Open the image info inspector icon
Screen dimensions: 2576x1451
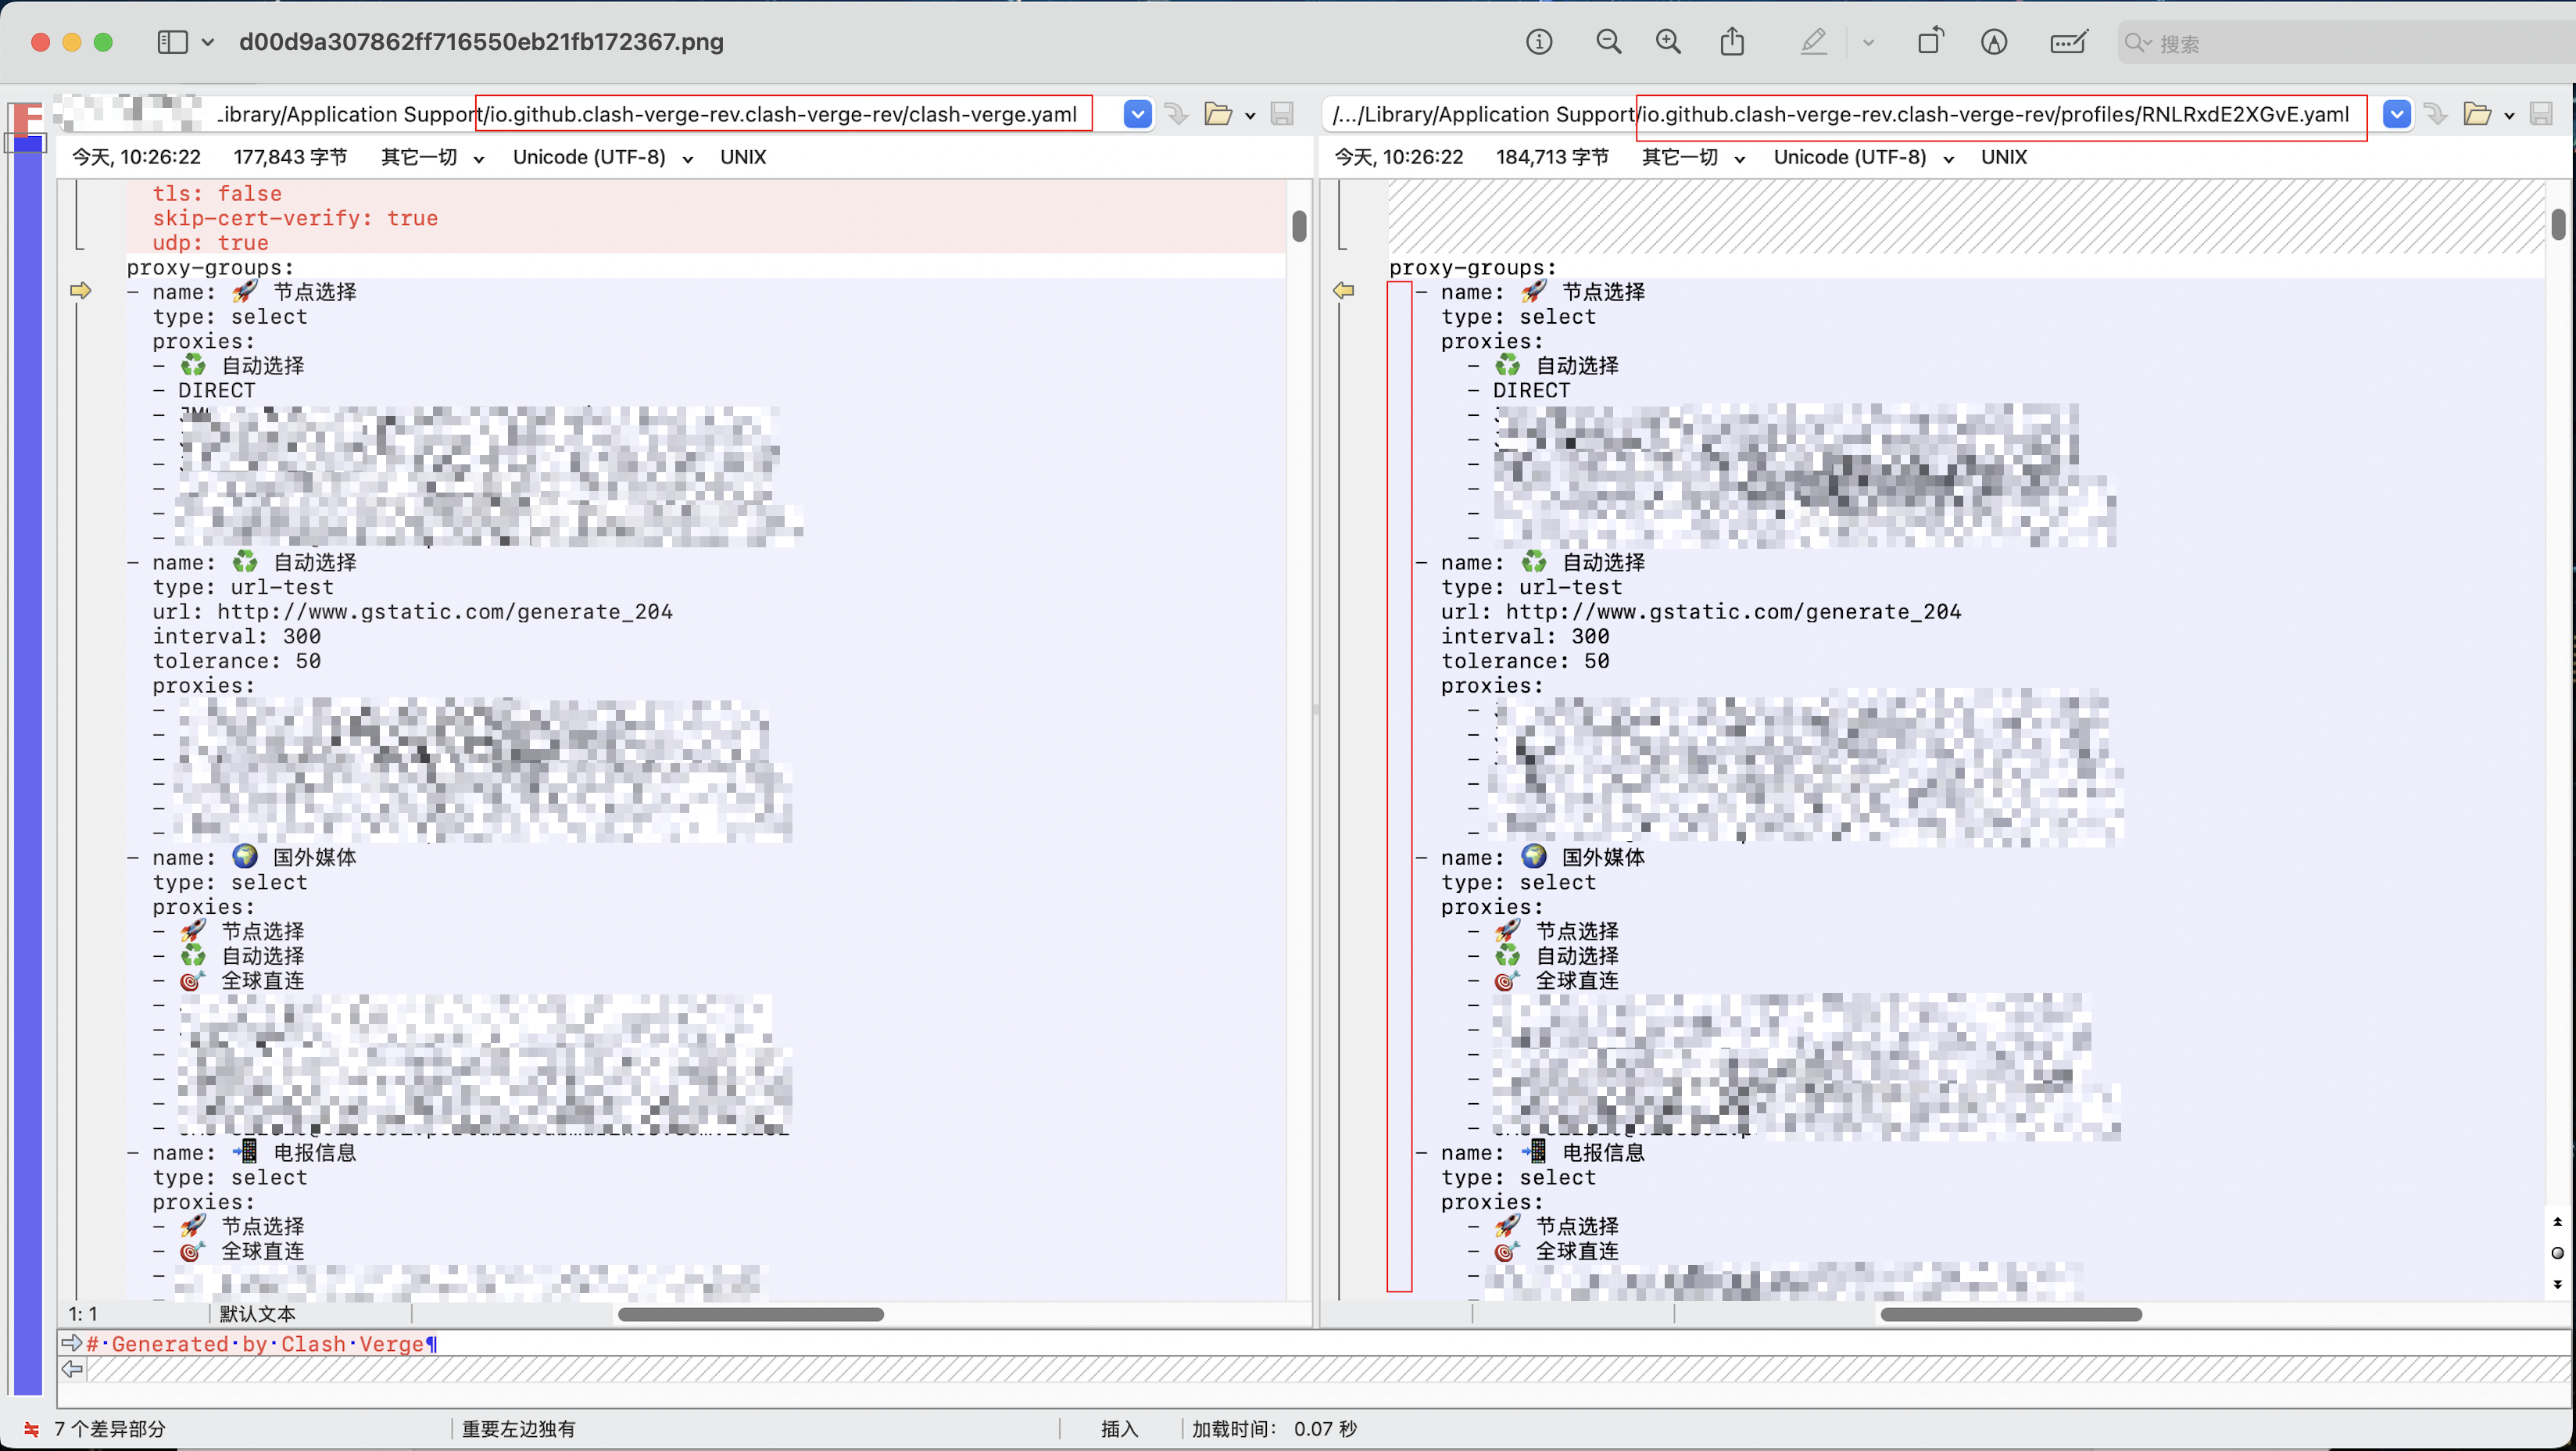[1539, 42]
